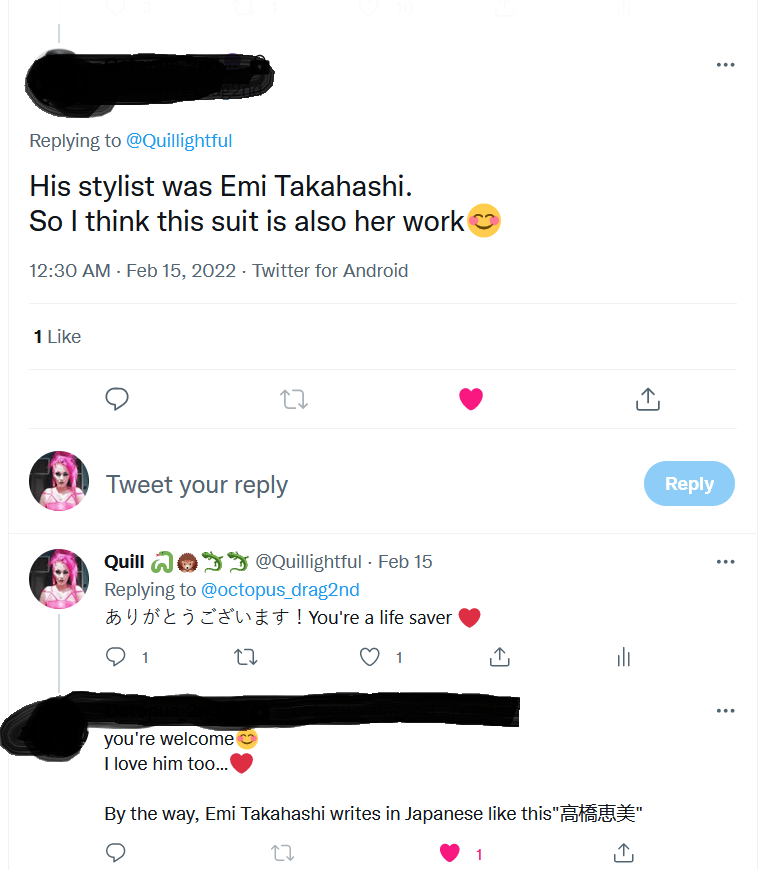
Task: Share Quill's life saver tweet
Action: (x=499, y=657)
